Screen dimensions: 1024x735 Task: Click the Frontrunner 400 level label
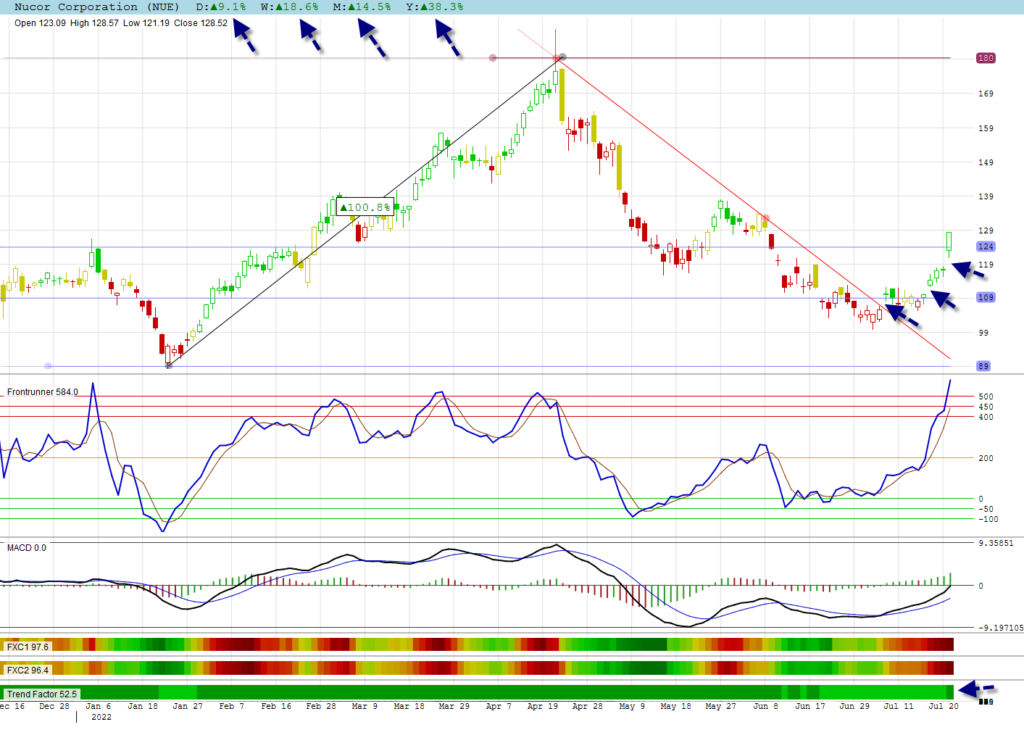(x=985, y=417)
